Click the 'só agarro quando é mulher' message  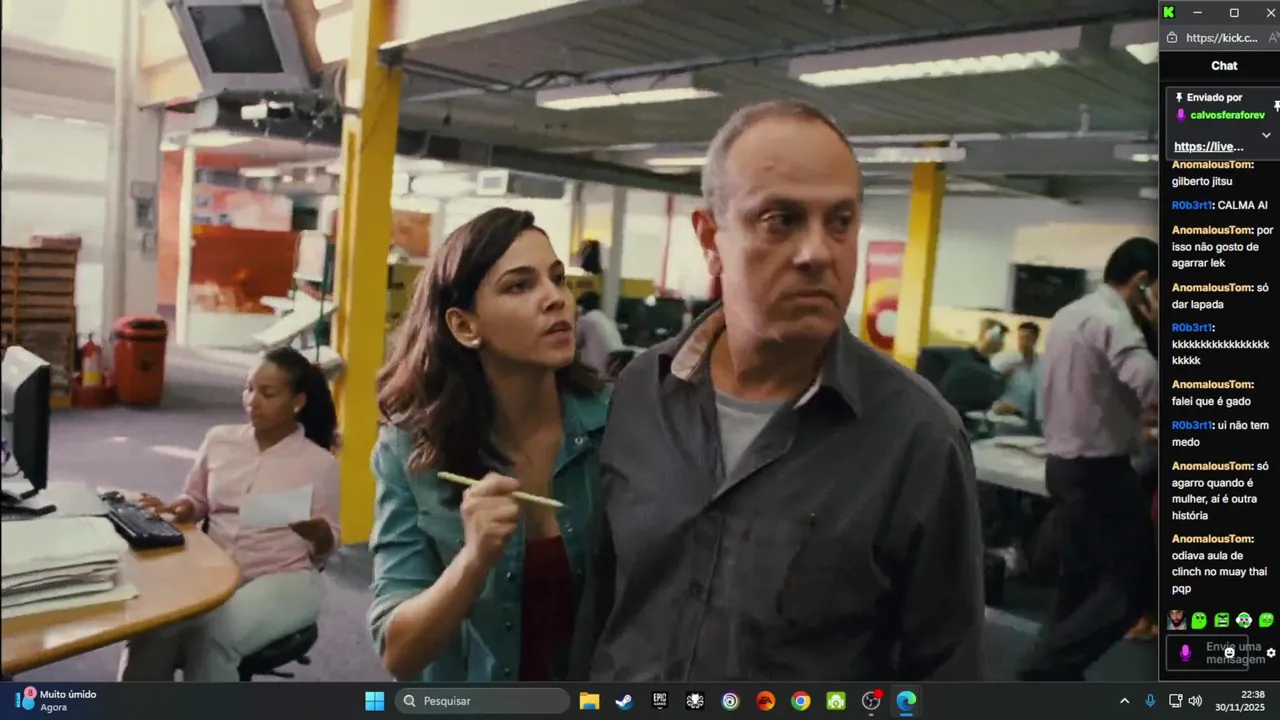1220,491
